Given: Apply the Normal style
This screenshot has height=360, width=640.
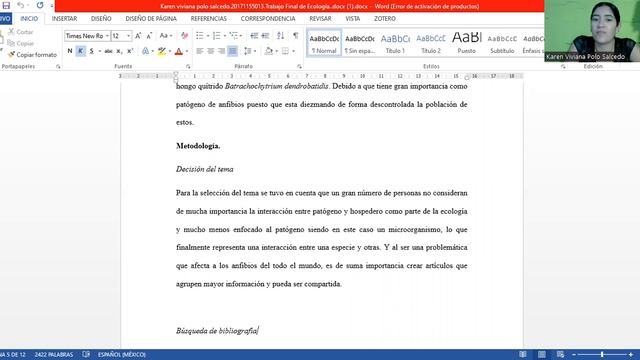Looking at the screenshot, I should [x=324, y=43].
